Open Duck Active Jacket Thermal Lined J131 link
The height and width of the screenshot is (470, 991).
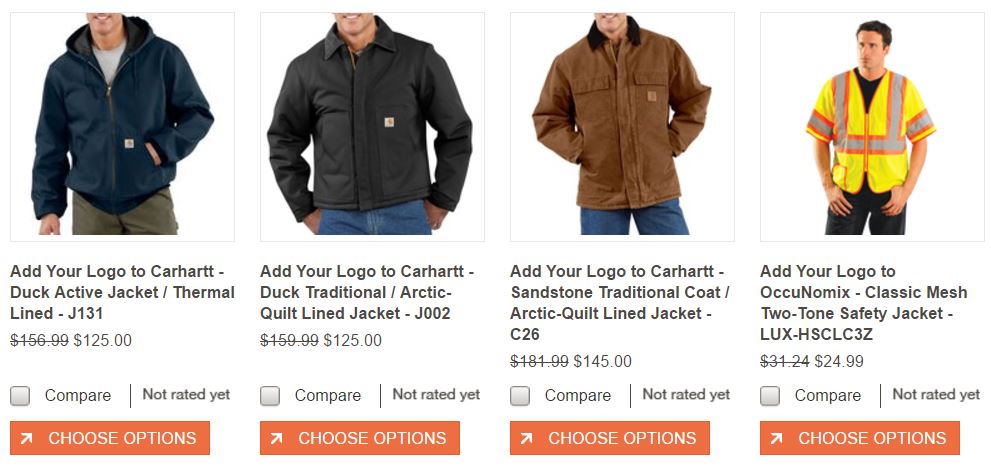click(x=122, y=292)
